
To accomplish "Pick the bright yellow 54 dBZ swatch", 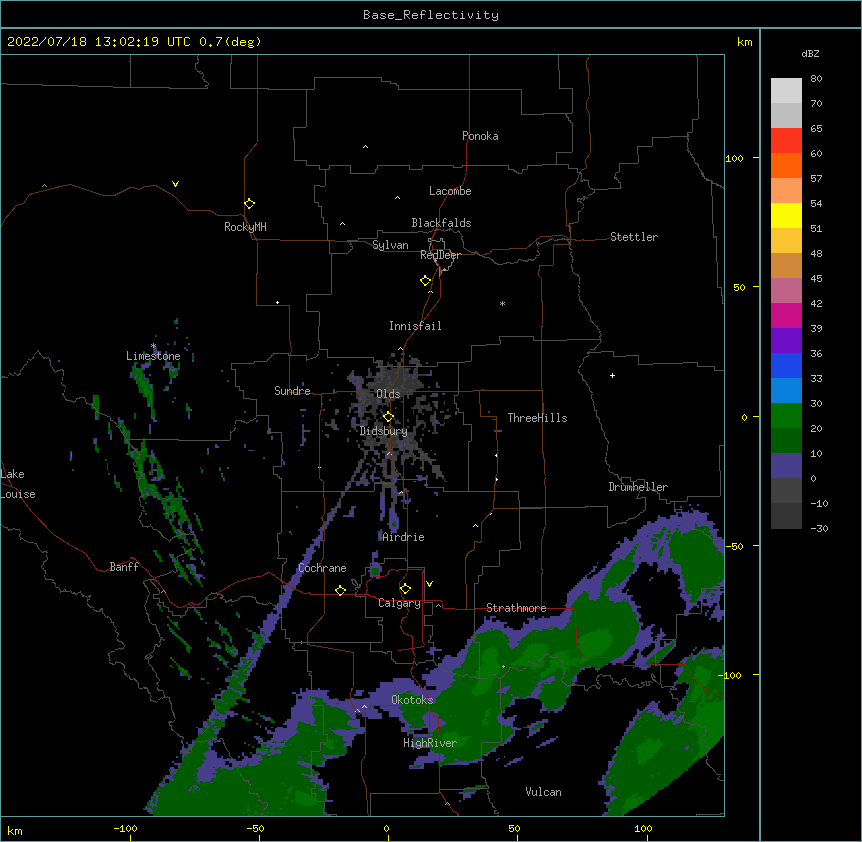I will coord(786,215).
